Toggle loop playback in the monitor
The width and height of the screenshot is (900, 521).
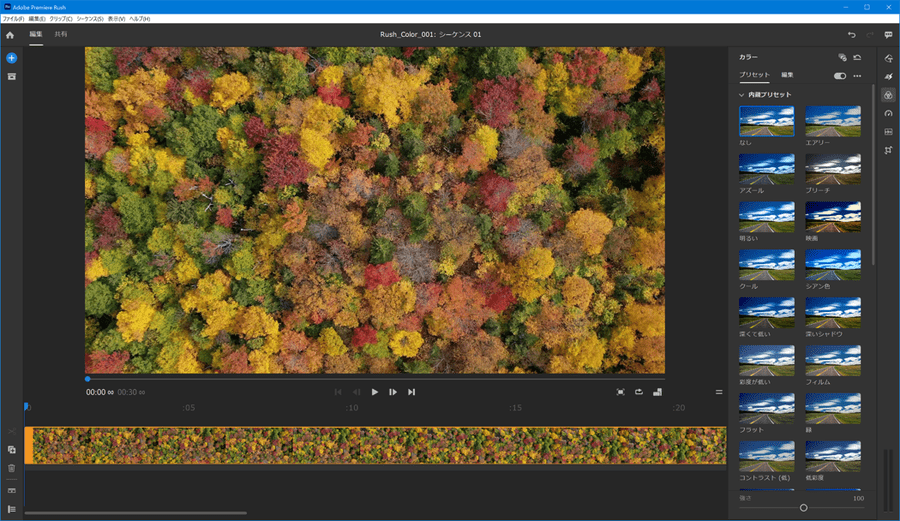tap(638, 392)
